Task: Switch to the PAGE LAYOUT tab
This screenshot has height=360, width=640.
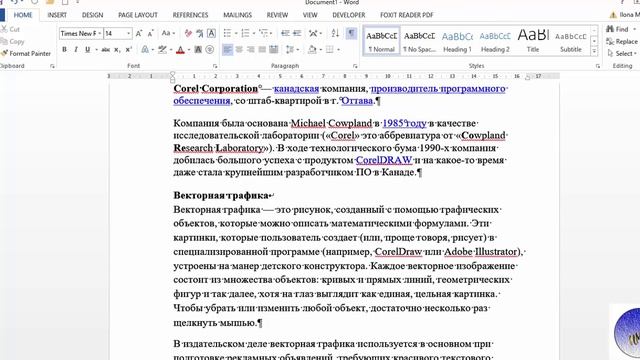Action: click(x=138, y=15)
